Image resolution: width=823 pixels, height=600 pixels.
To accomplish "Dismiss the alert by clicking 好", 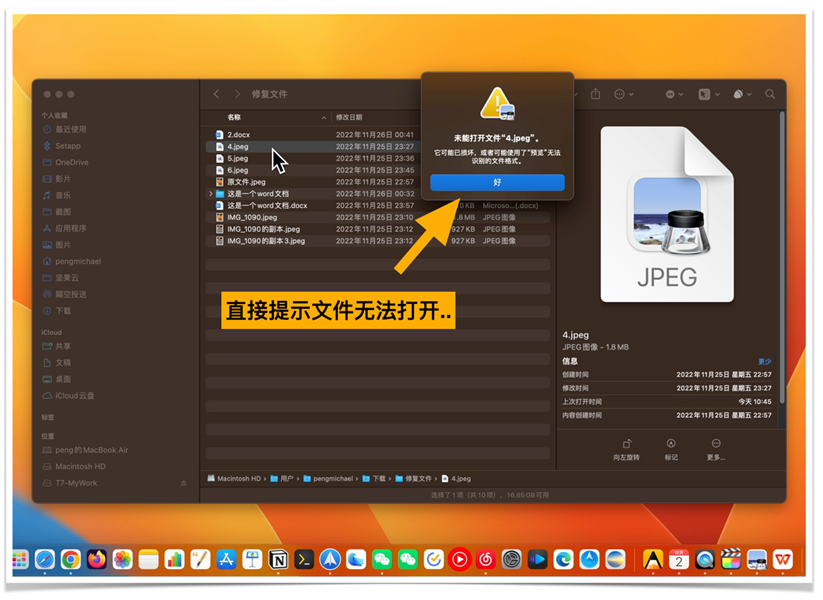I will (497, 183).
